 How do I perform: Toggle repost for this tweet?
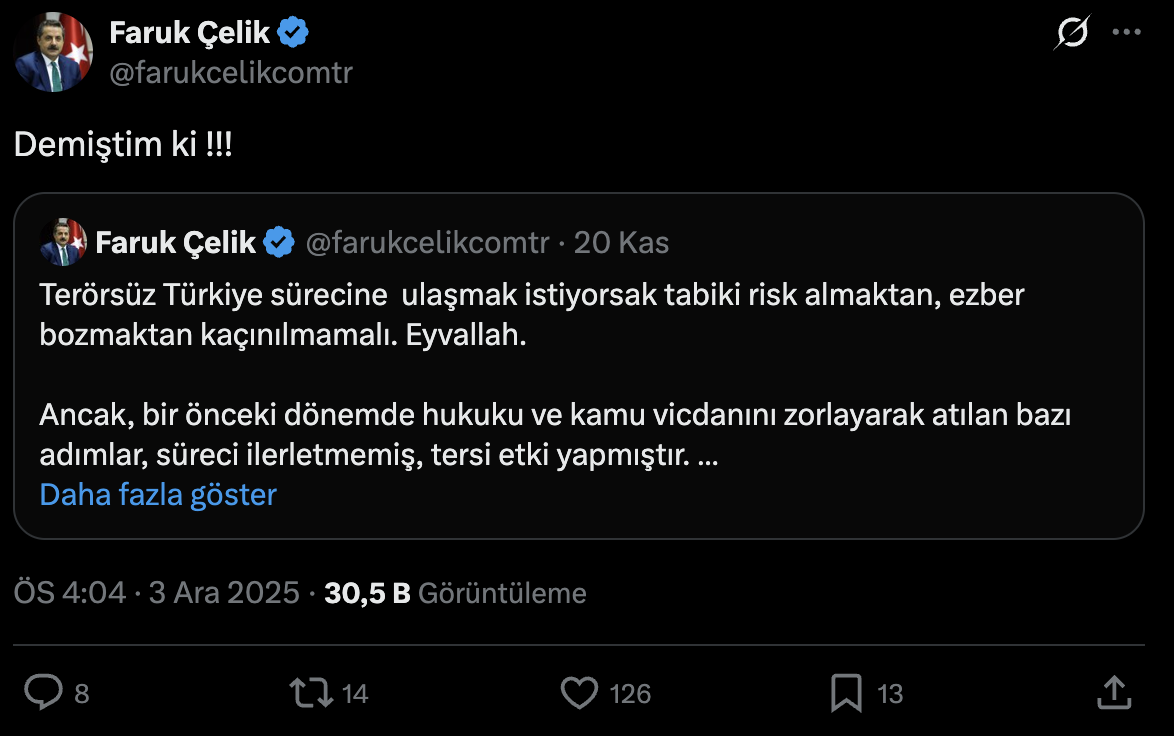(313, 691)
